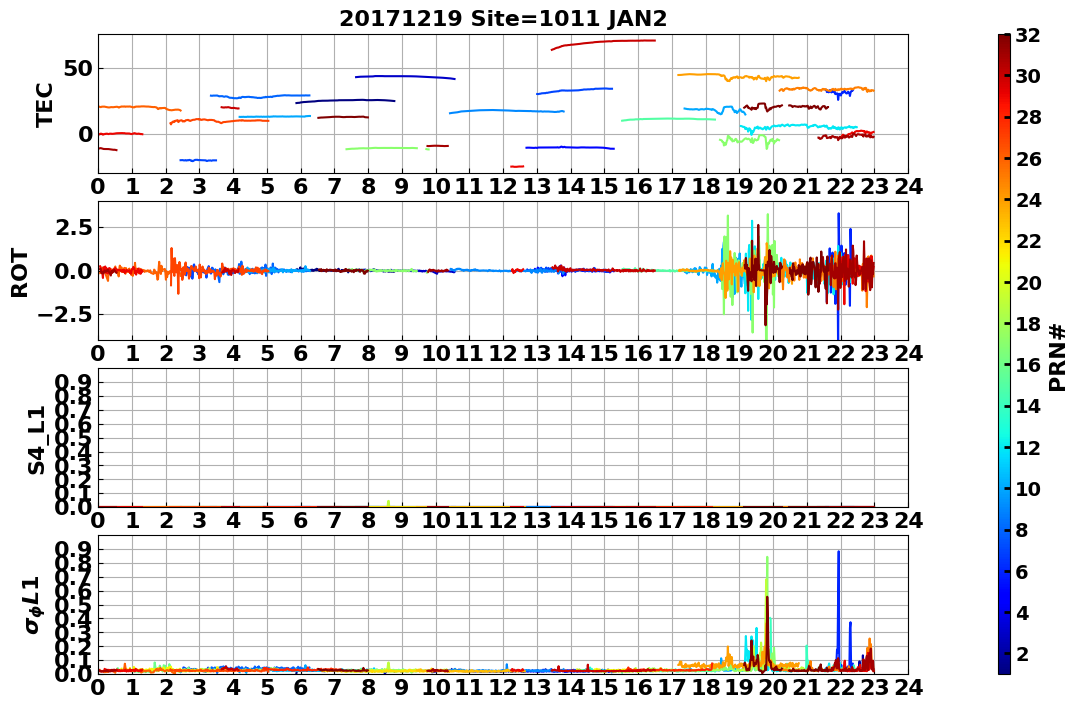Image resolution: width=1077 pixels, height=709 pixels.
Task: Click colorbar tick value 32
Action: (x=1028, y=35)
